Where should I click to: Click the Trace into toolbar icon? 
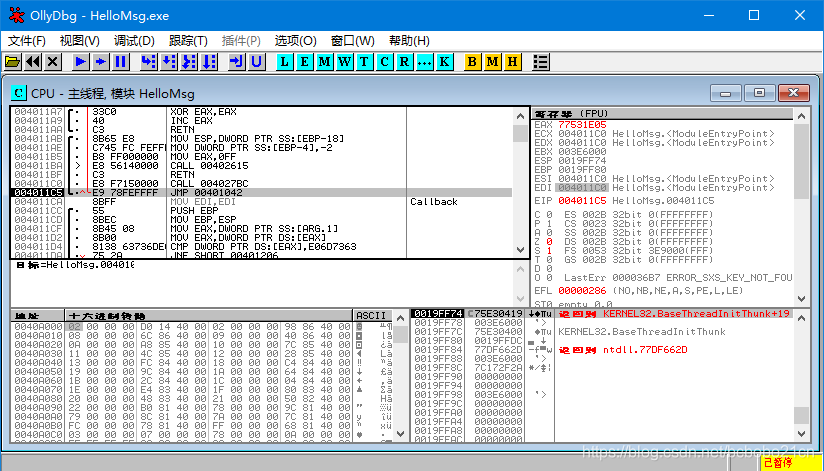coord(189,62)
